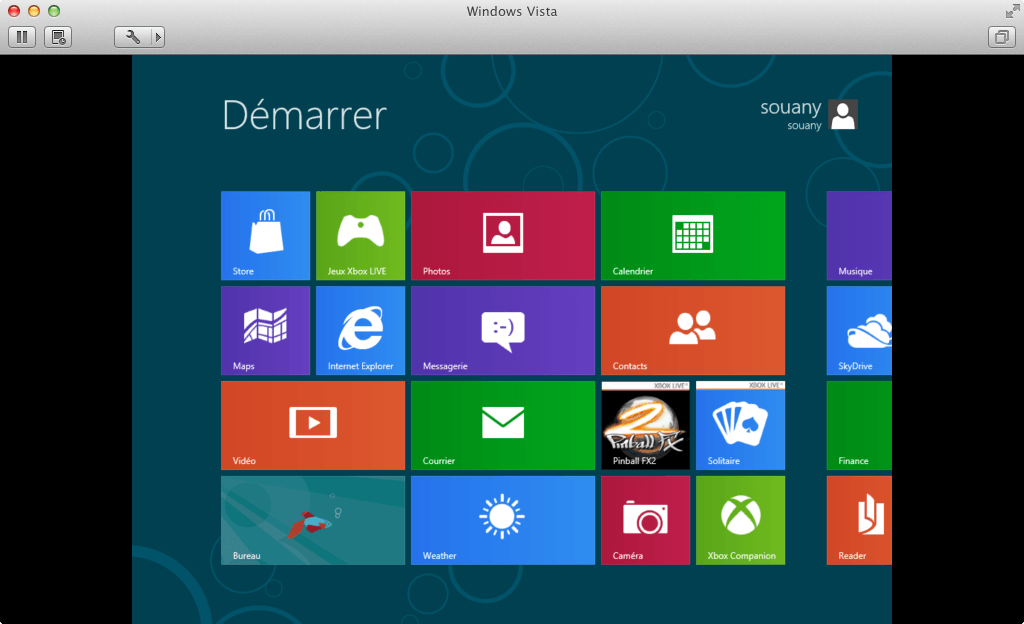Open the Photos tile

[503, 236]
